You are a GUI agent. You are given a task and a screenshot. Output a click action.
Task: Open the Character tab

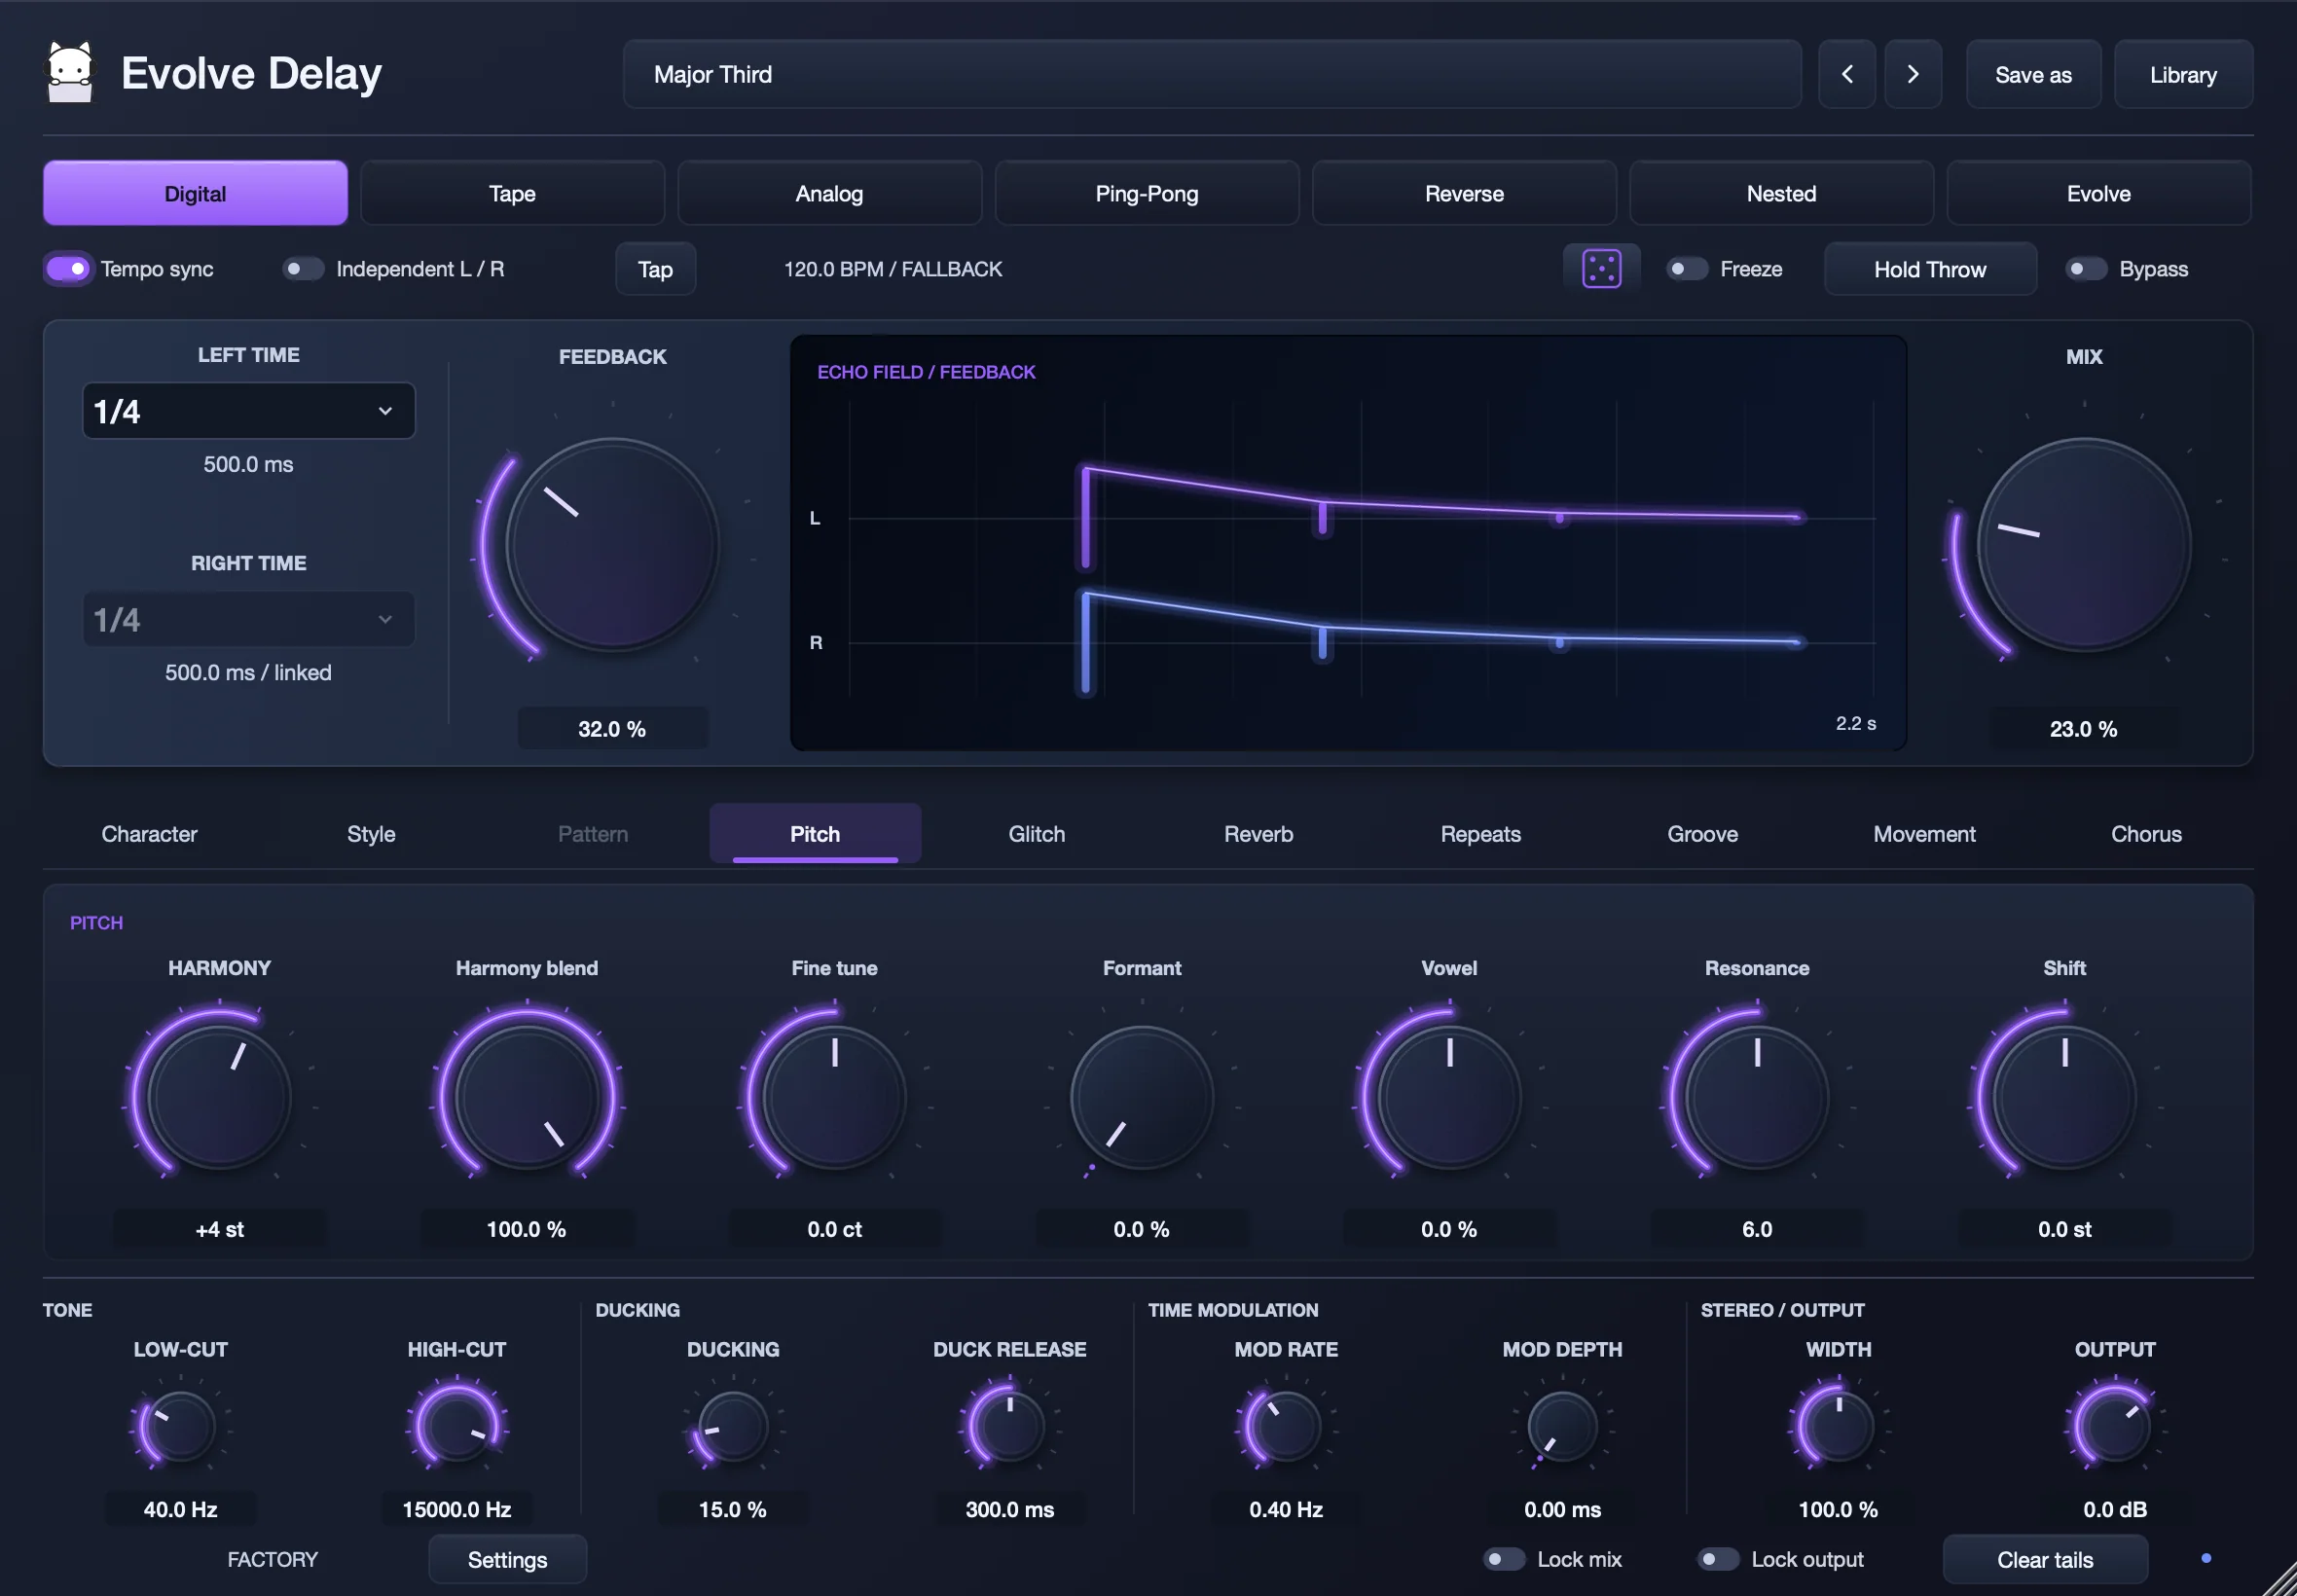[x=149, y=834]
